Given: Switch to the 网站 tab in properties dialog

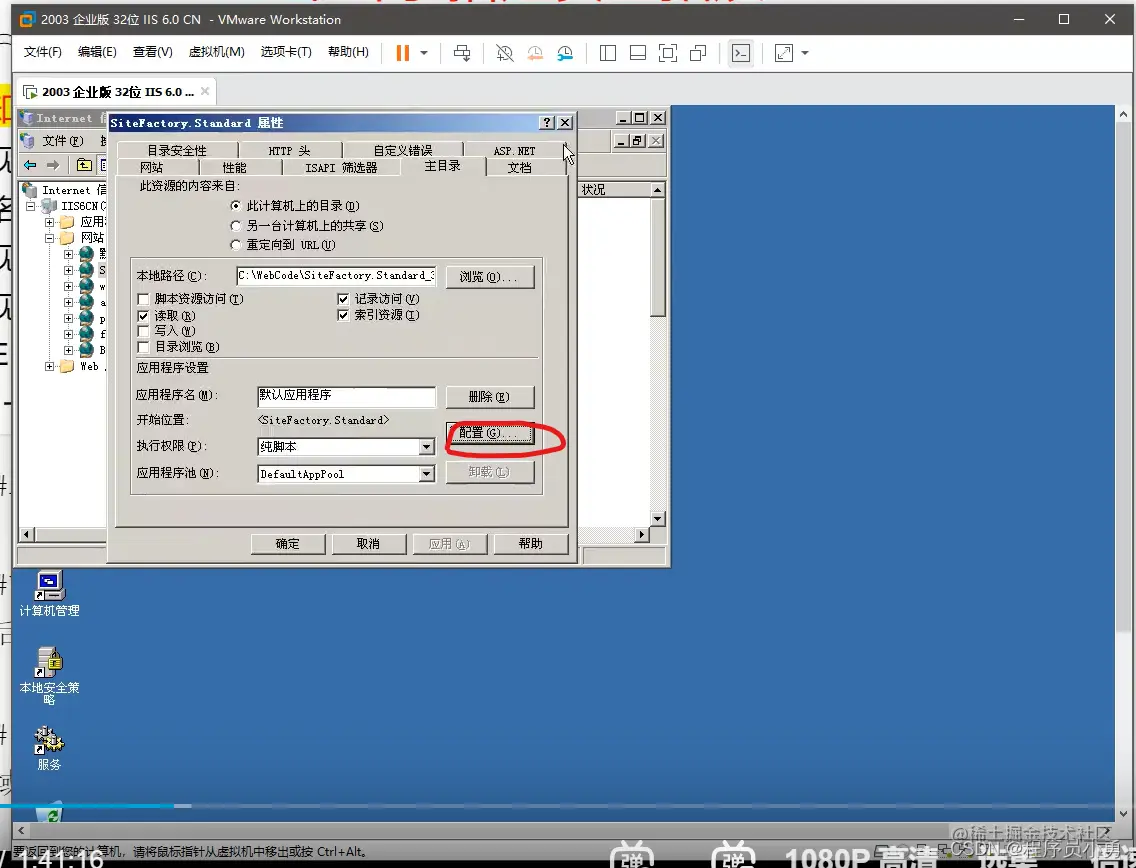Looking at the screenshot, I should [151, 167].
